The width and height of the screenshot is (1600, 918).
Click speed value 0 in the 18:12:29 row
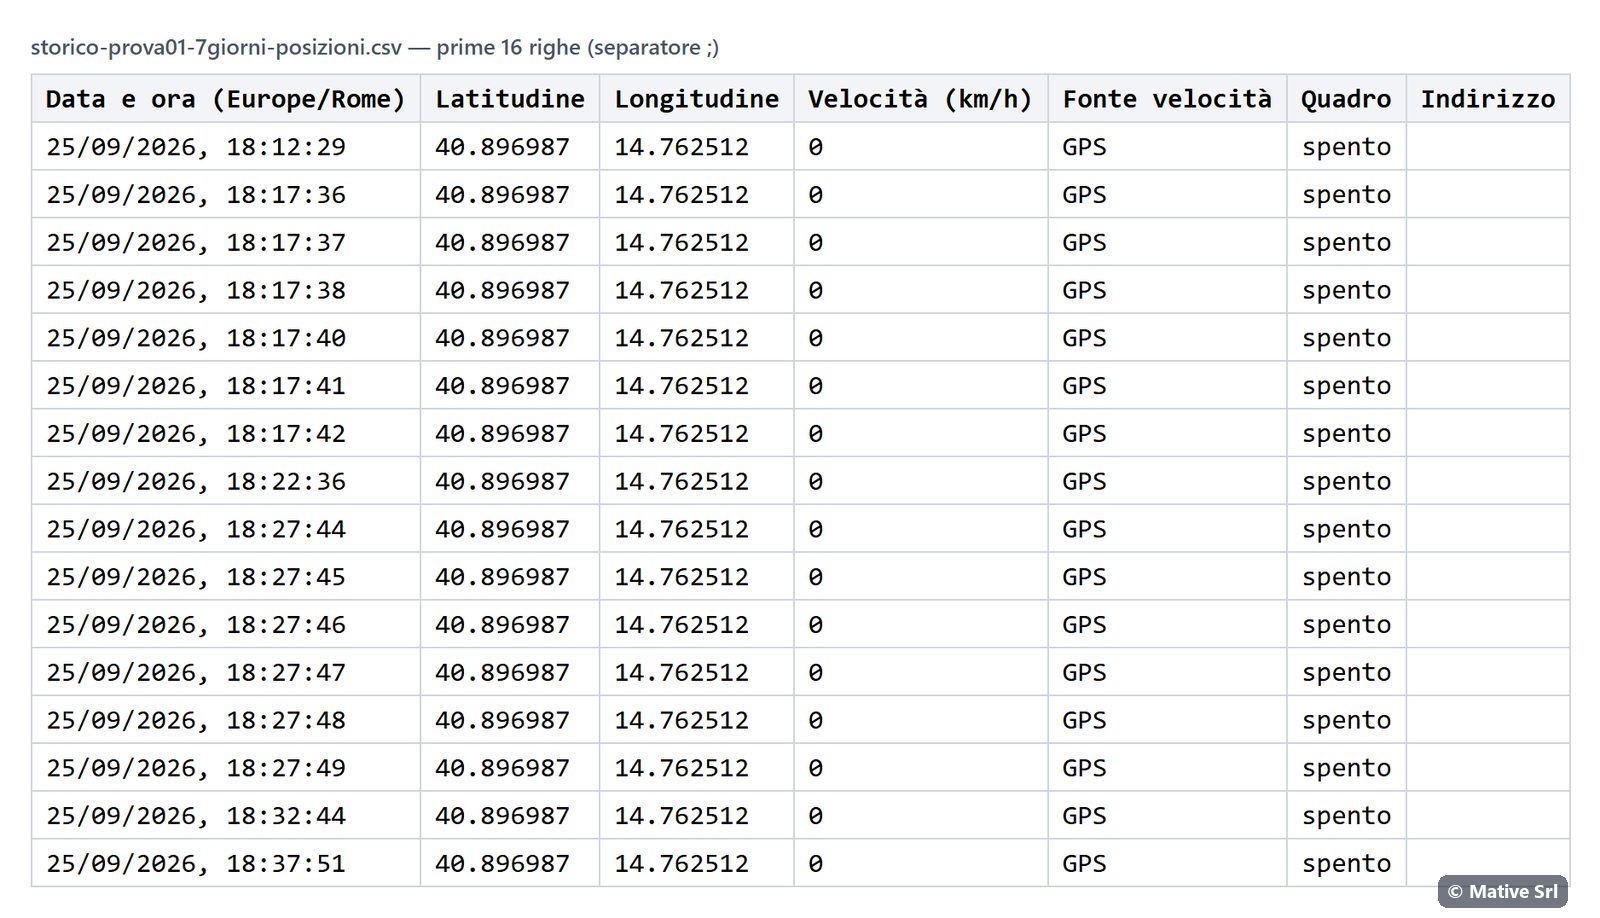pos(816,147)
